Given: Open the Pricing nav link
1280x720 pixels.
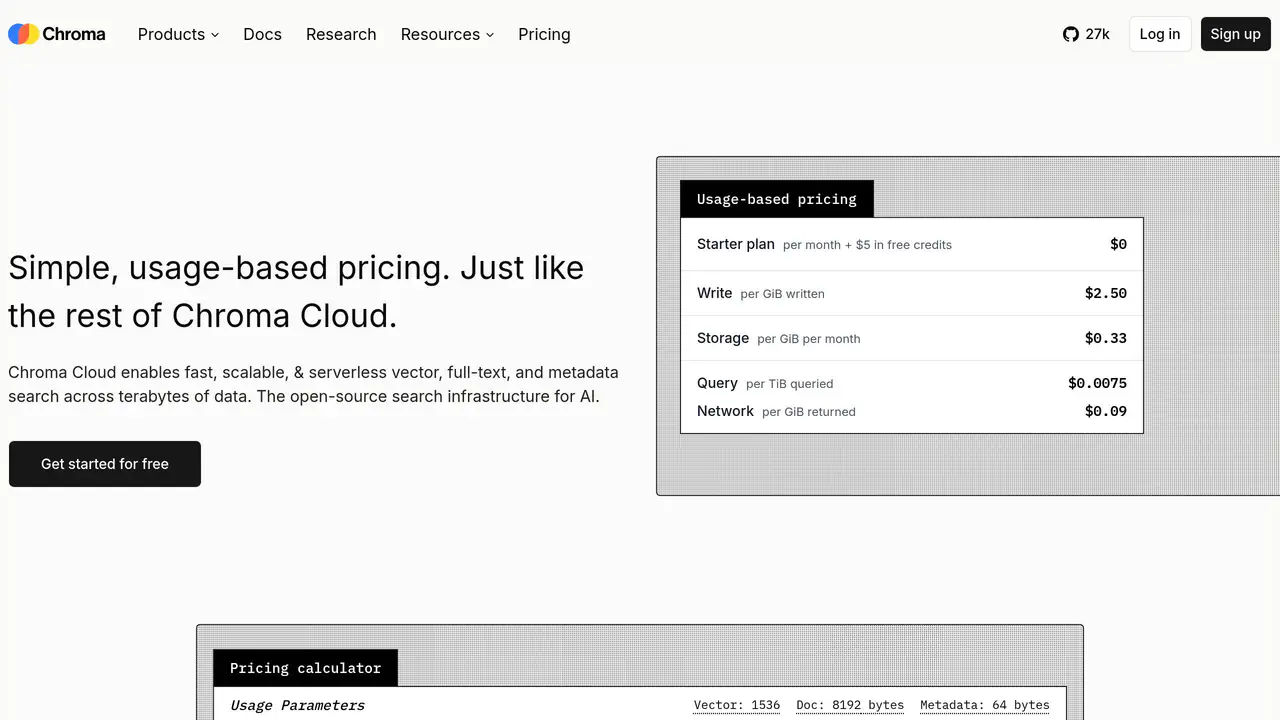Looking at the screenshot, I should [544, 34].
